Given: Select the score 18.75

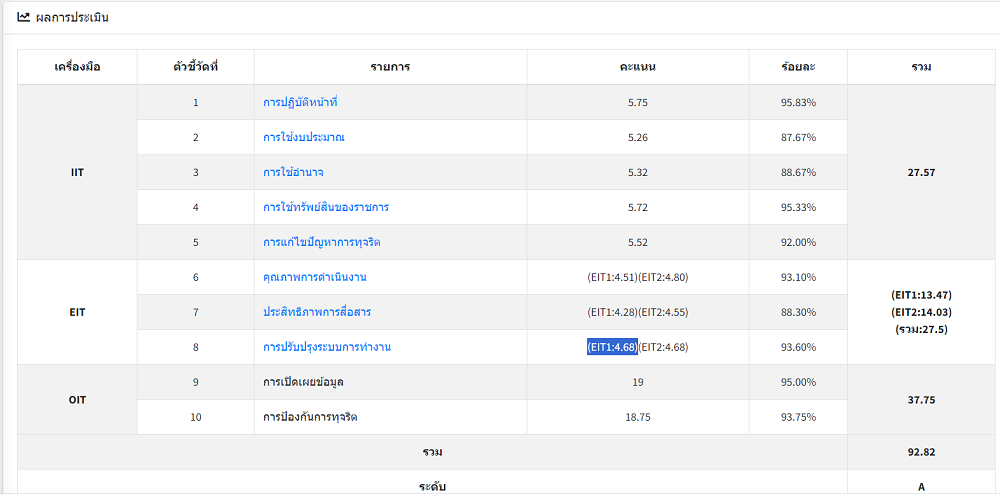Looking at the screenshot, I should point(638,418).
